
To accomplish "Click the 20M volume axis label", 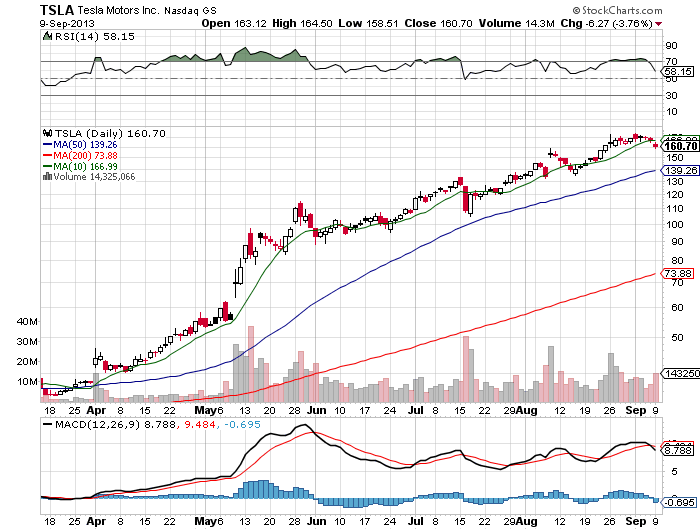I will (27, 362).
